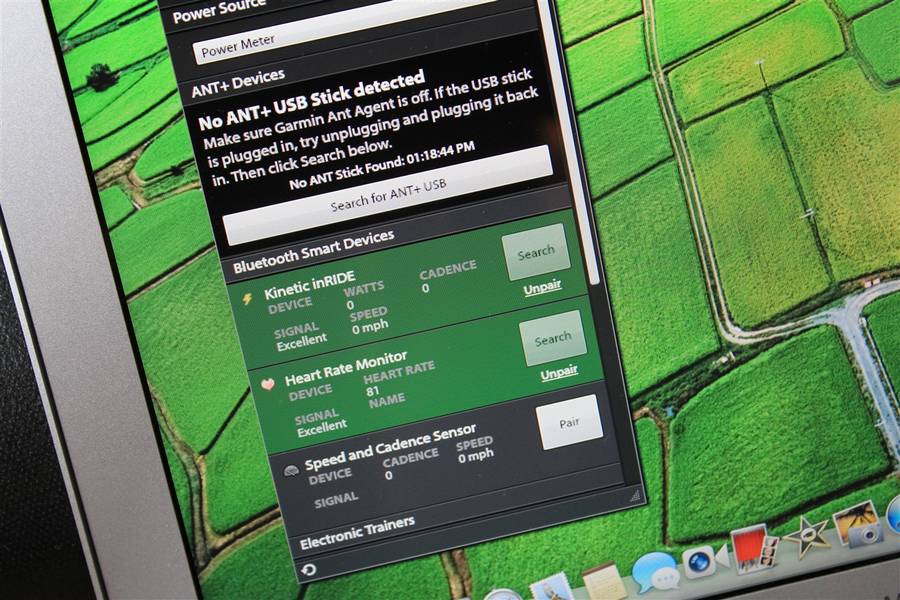
Task: Click the Heart Rate Monitor heart icon
Action: pos(267,382)
